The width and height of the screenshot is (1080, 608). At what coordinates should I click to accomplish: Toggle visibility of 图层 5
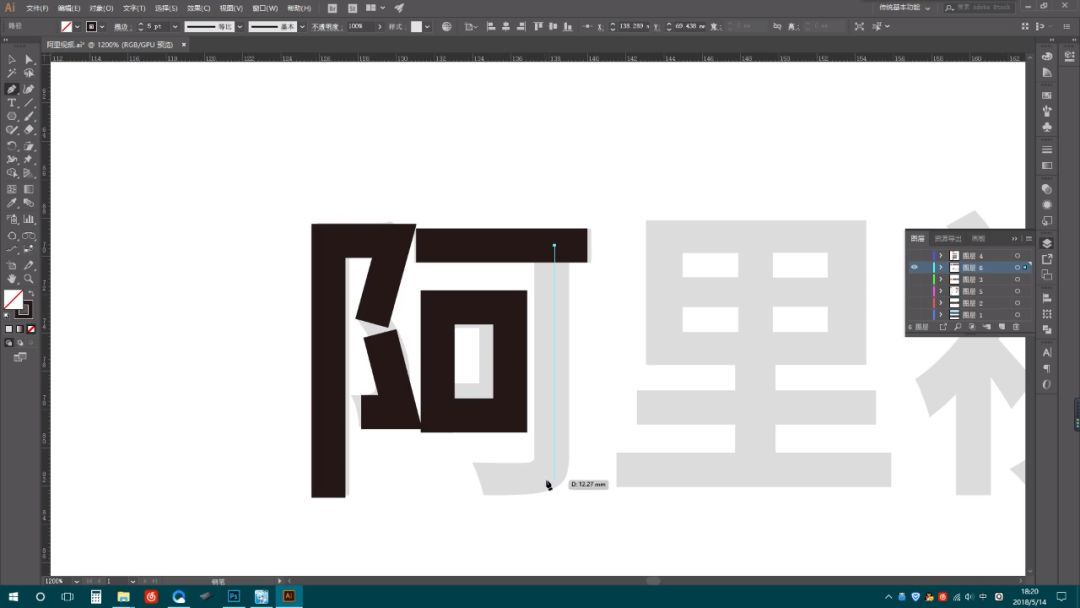coord(914,291)
